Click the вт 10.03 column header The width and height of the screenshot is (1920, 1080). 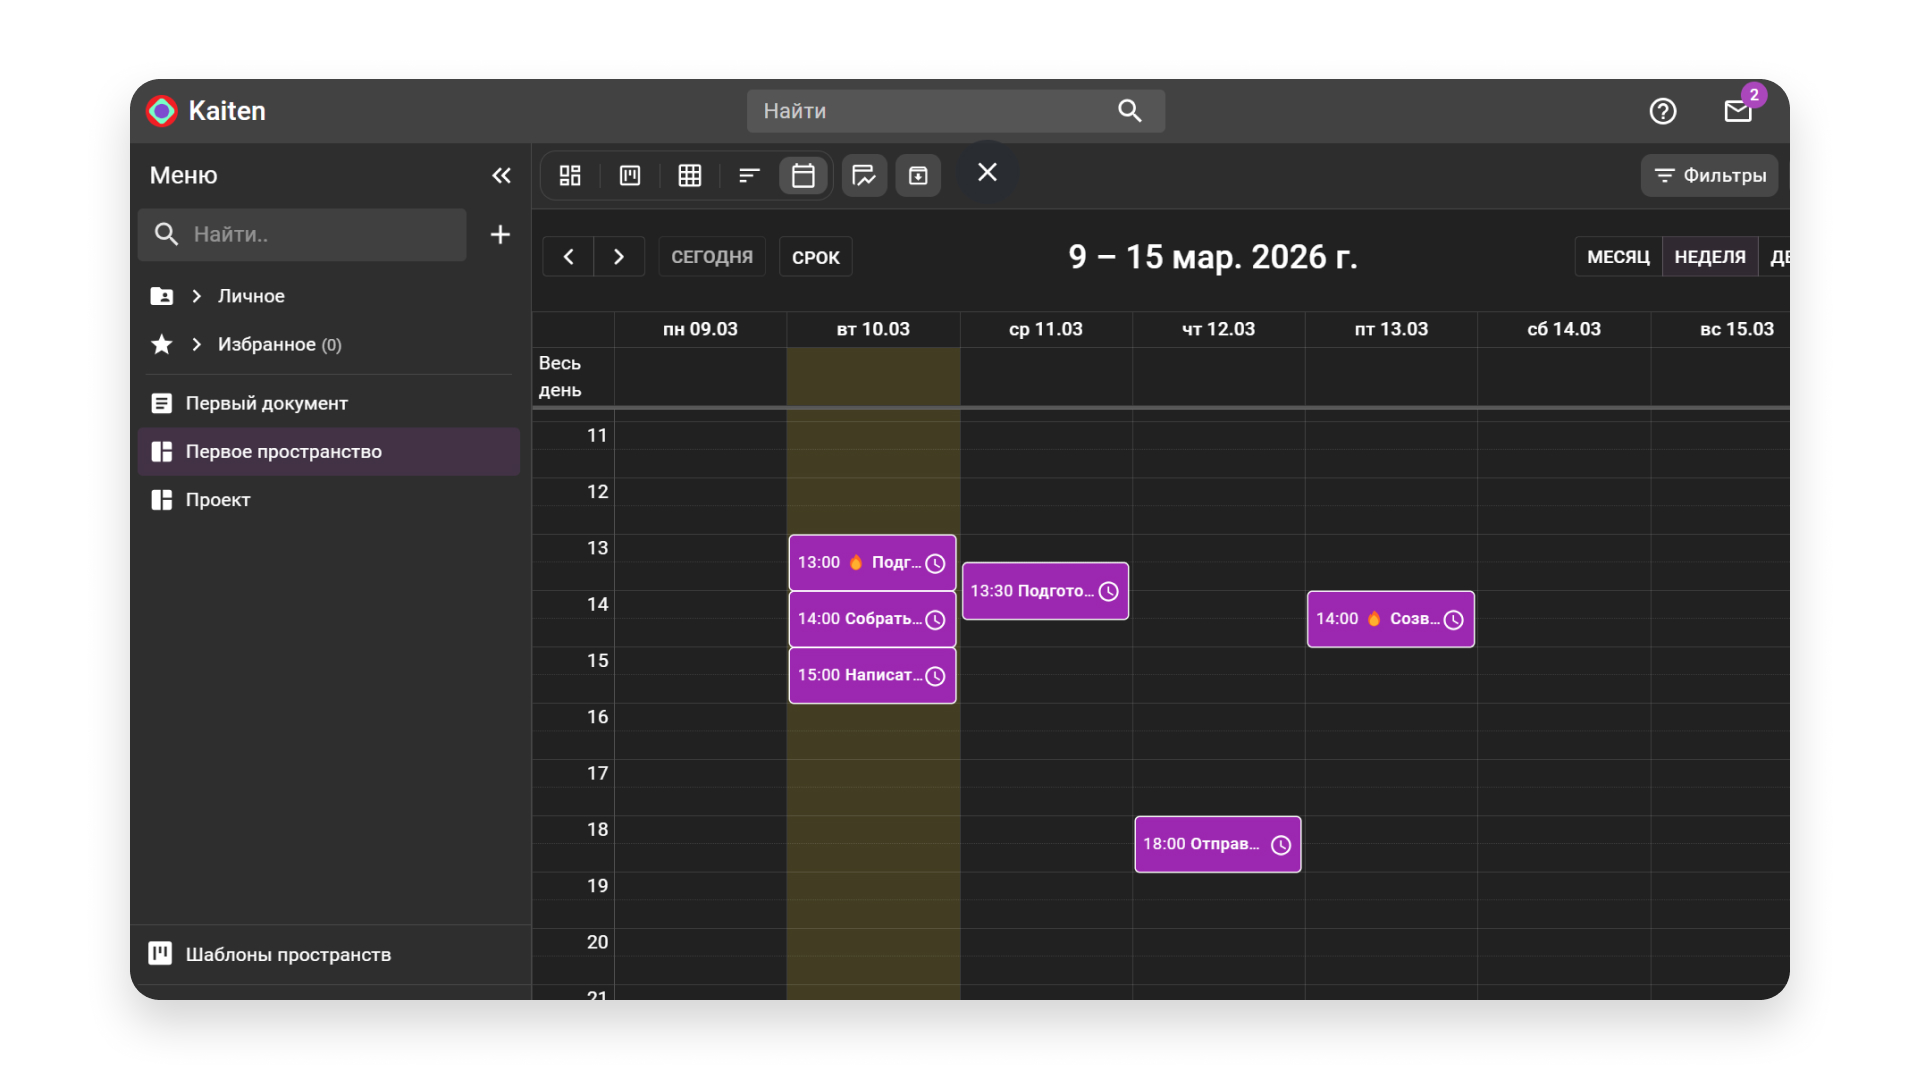click(873, 329)
